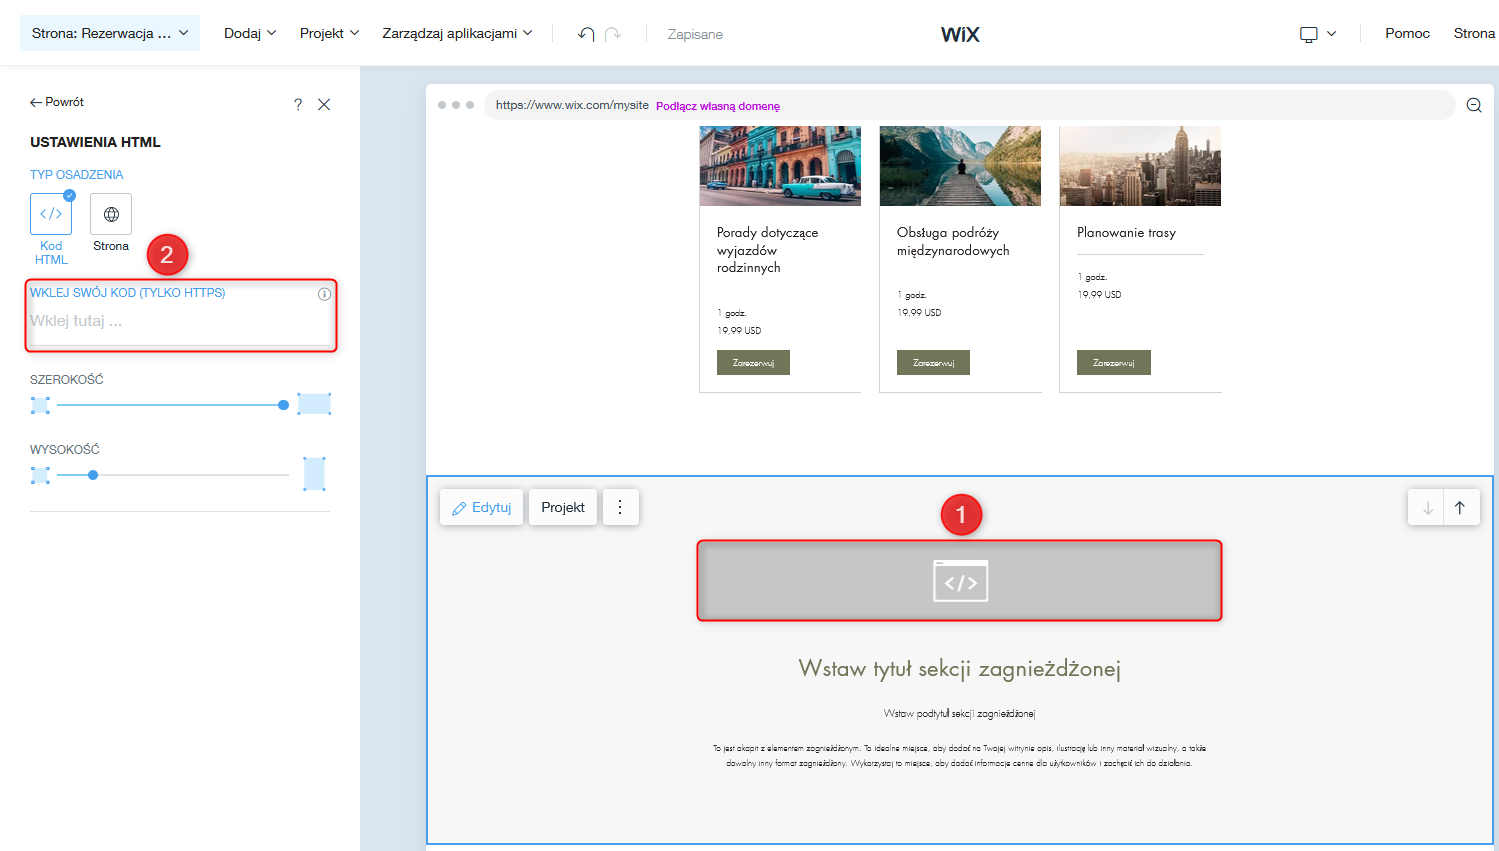The image size is (1499, 851).
Task: Click the Edytuj button on the section
Action: click(482, 507)
